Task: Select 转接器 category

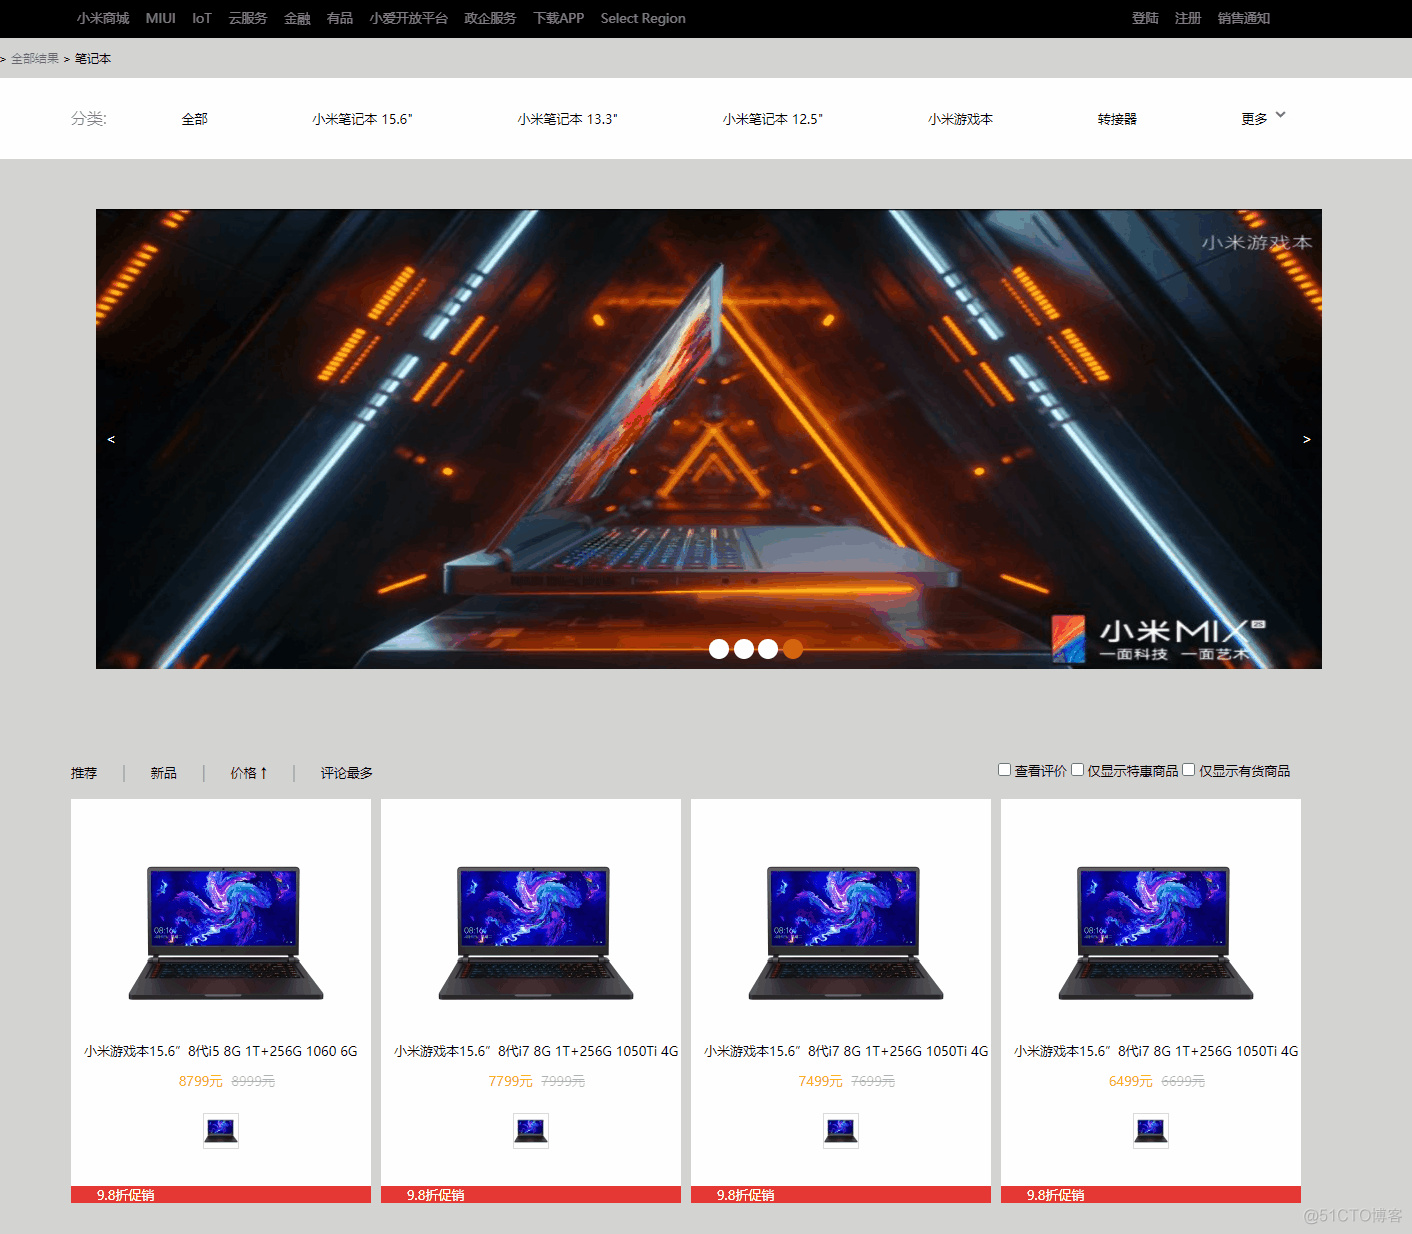Action: [1117, 119]
